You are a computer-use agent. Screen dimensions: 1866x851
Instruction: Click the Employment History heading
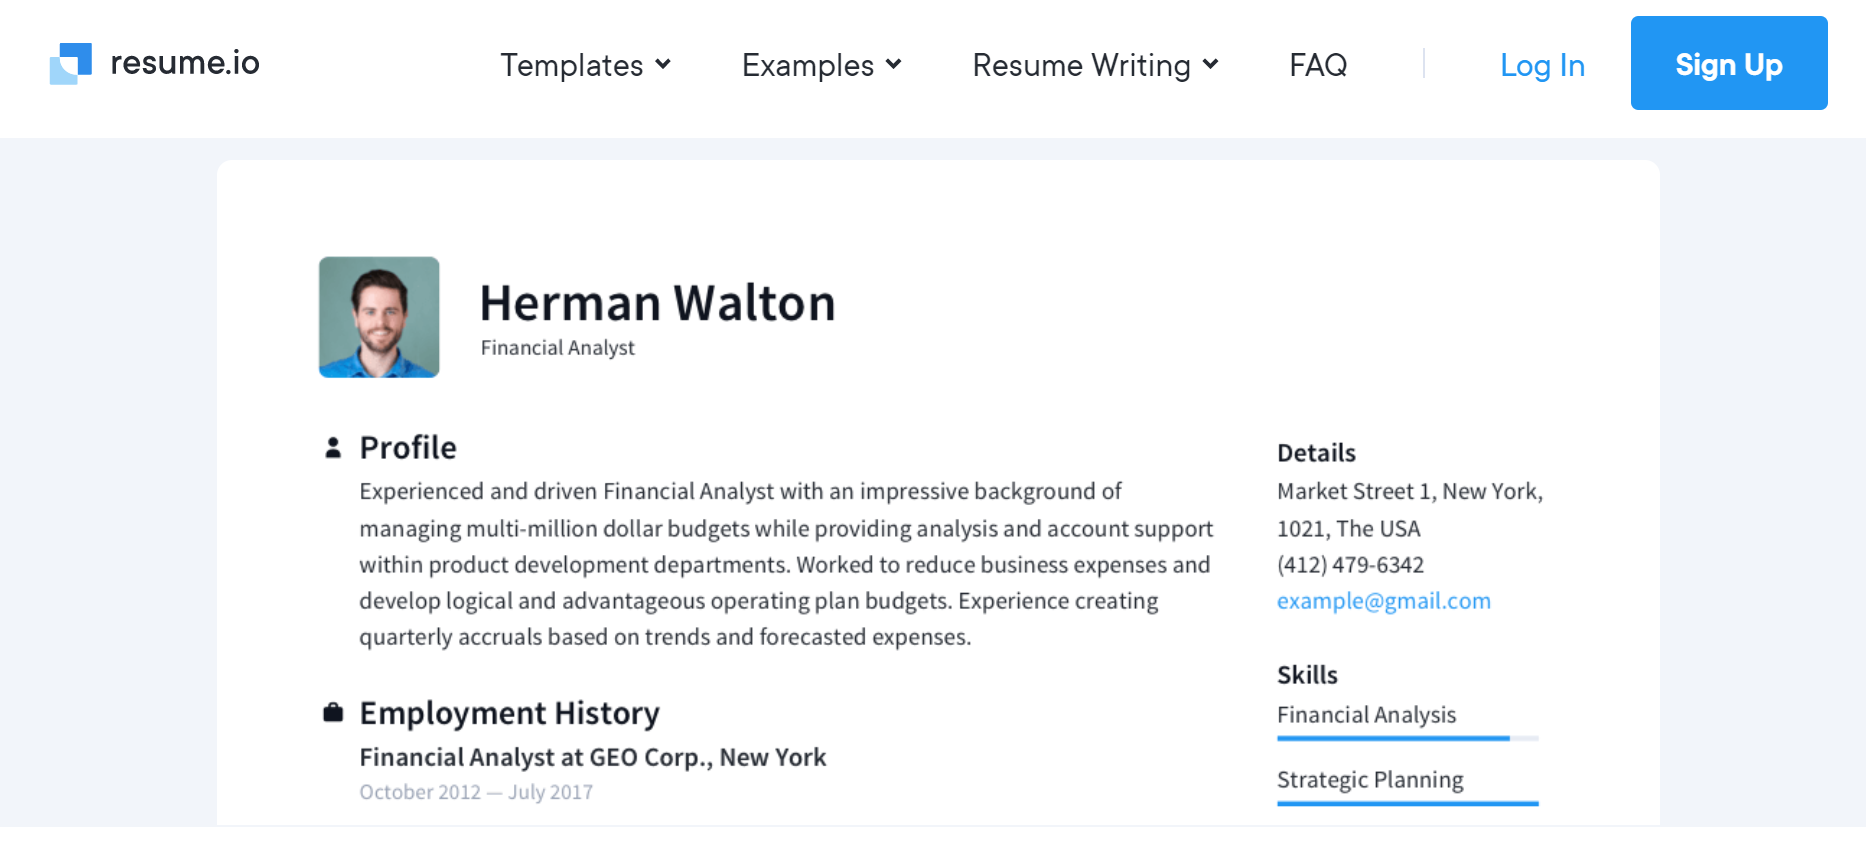point(510,713)
